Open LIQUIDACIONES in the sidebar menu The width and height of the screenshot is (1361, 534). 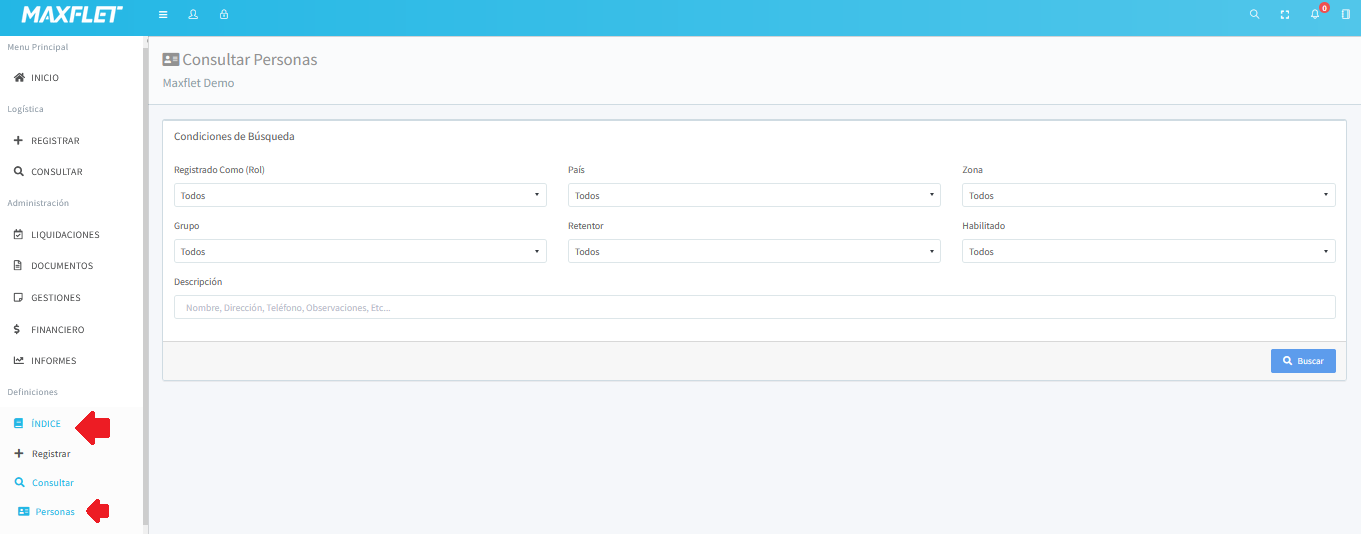pos(65,235)
